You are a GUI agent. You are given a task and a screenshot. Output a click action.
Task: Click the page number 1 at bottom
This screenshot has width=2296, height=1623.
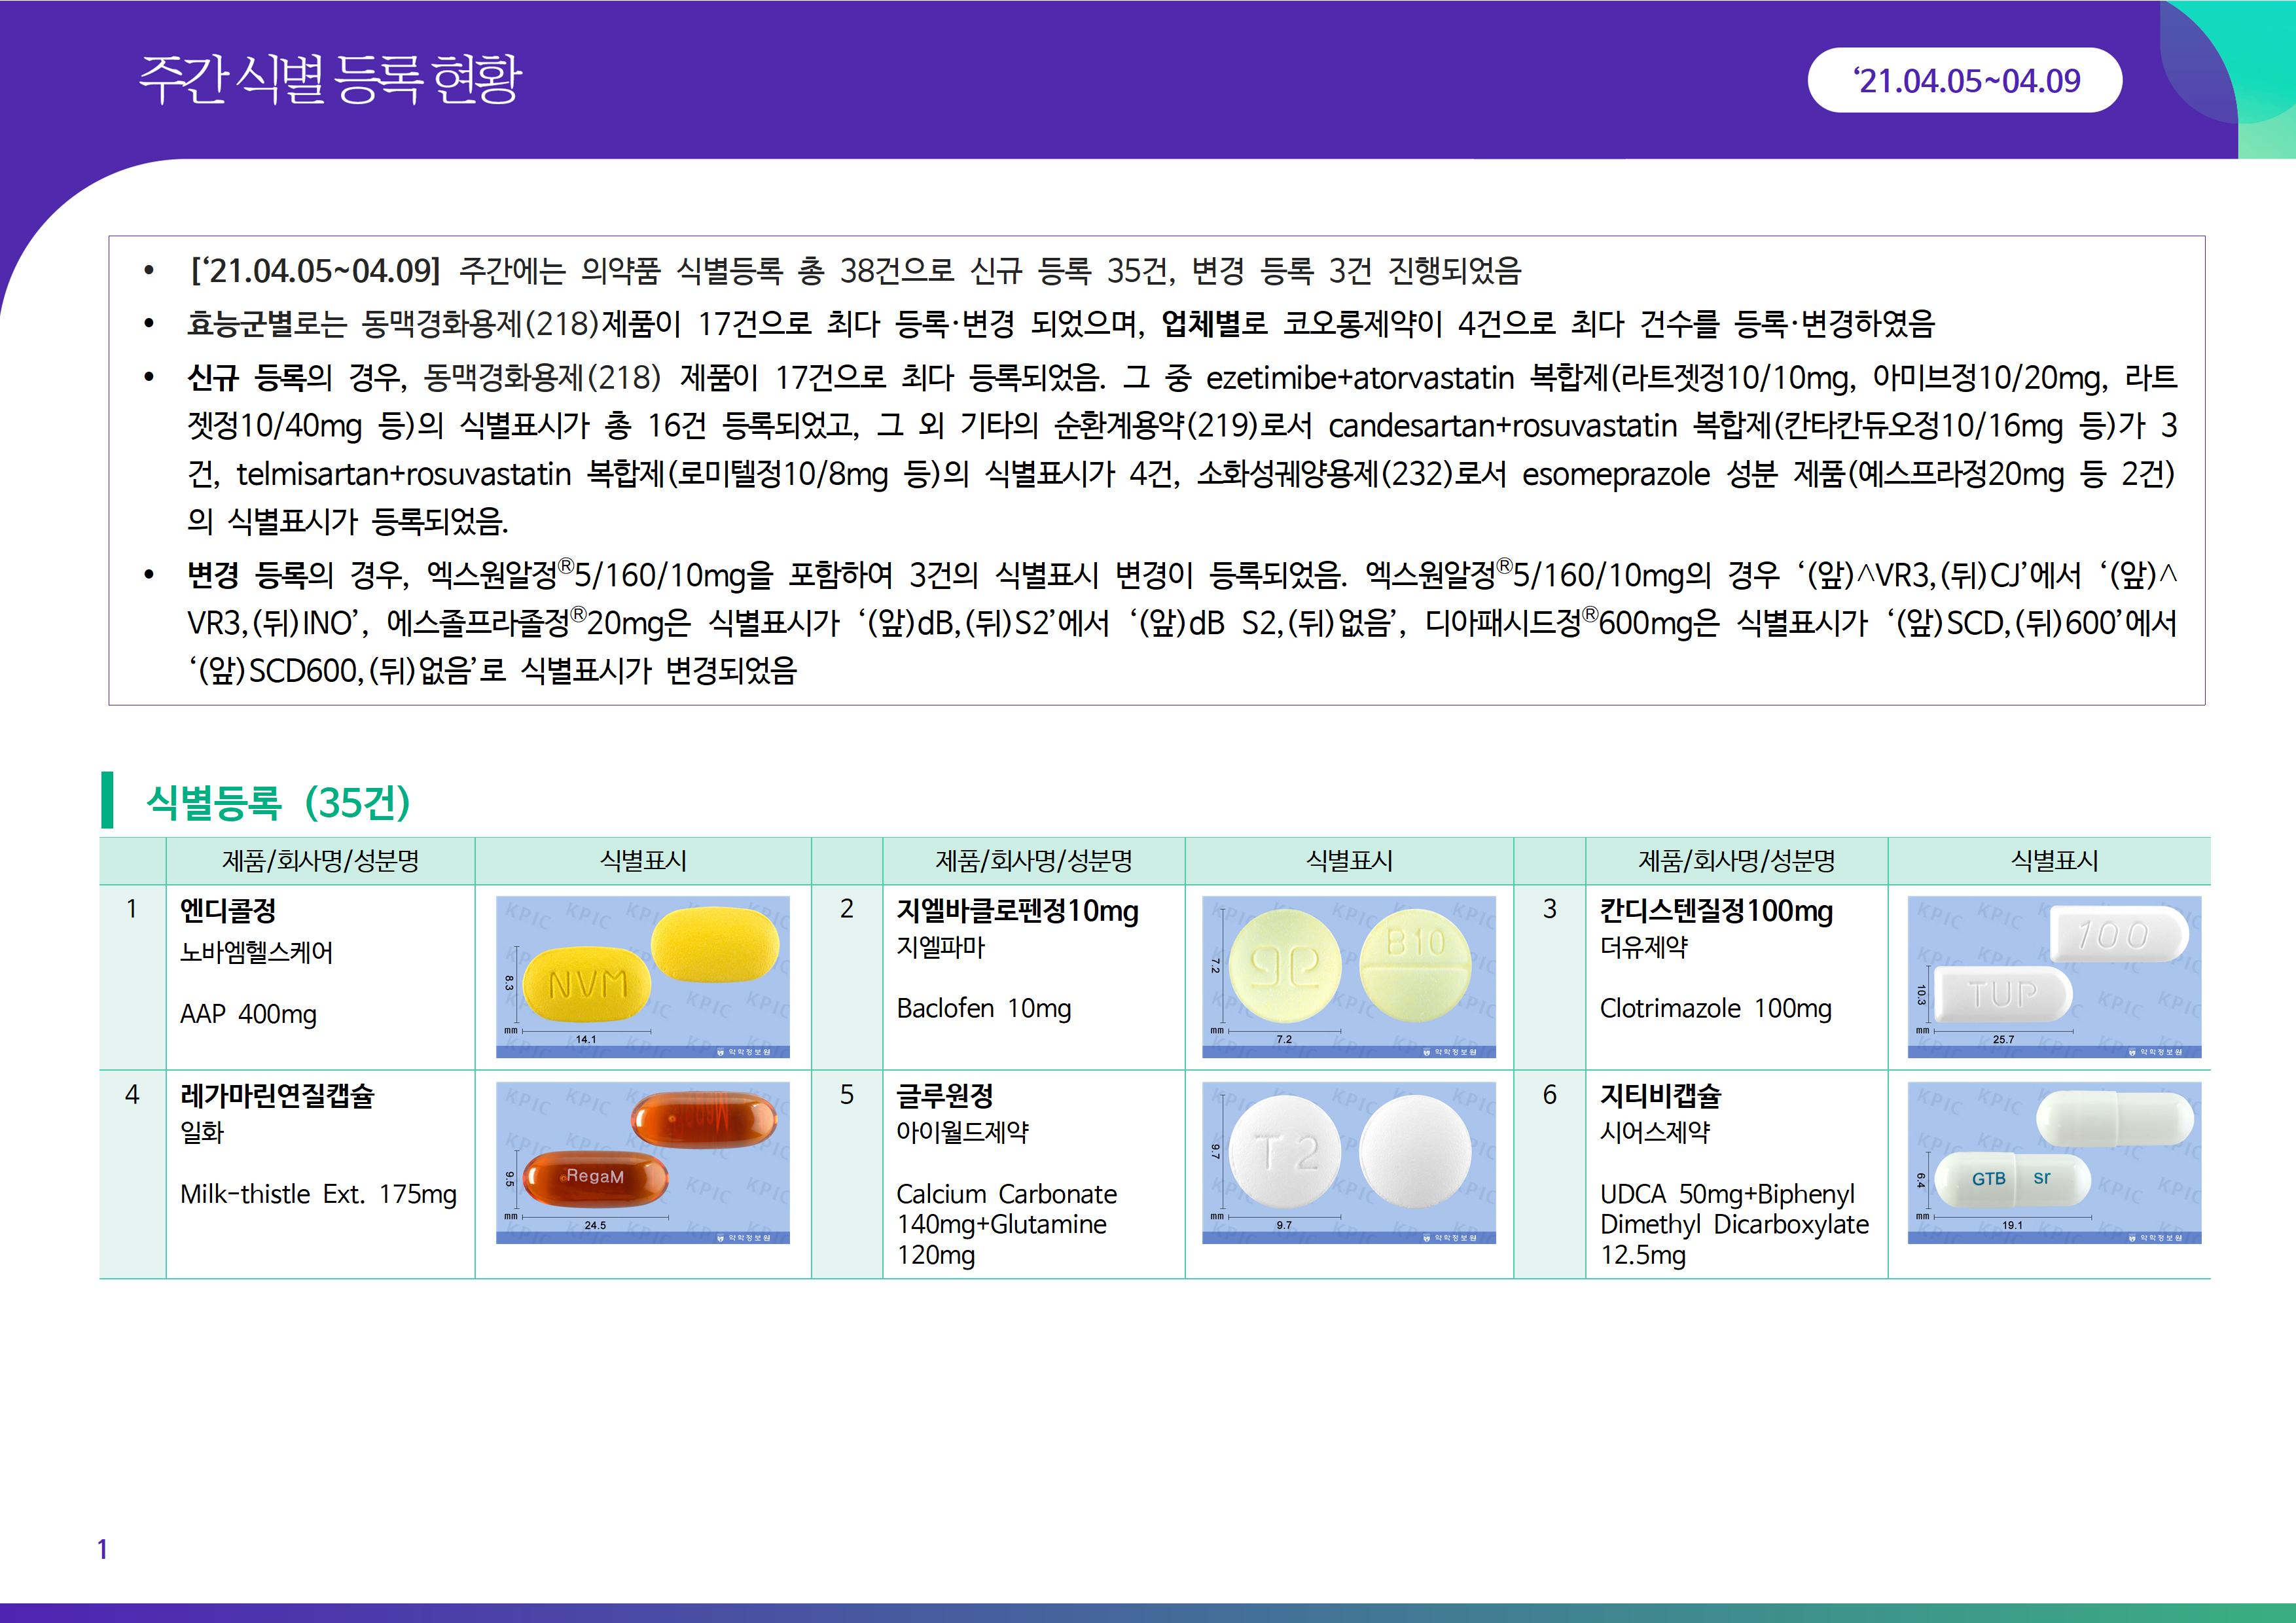click(102, 1549)
